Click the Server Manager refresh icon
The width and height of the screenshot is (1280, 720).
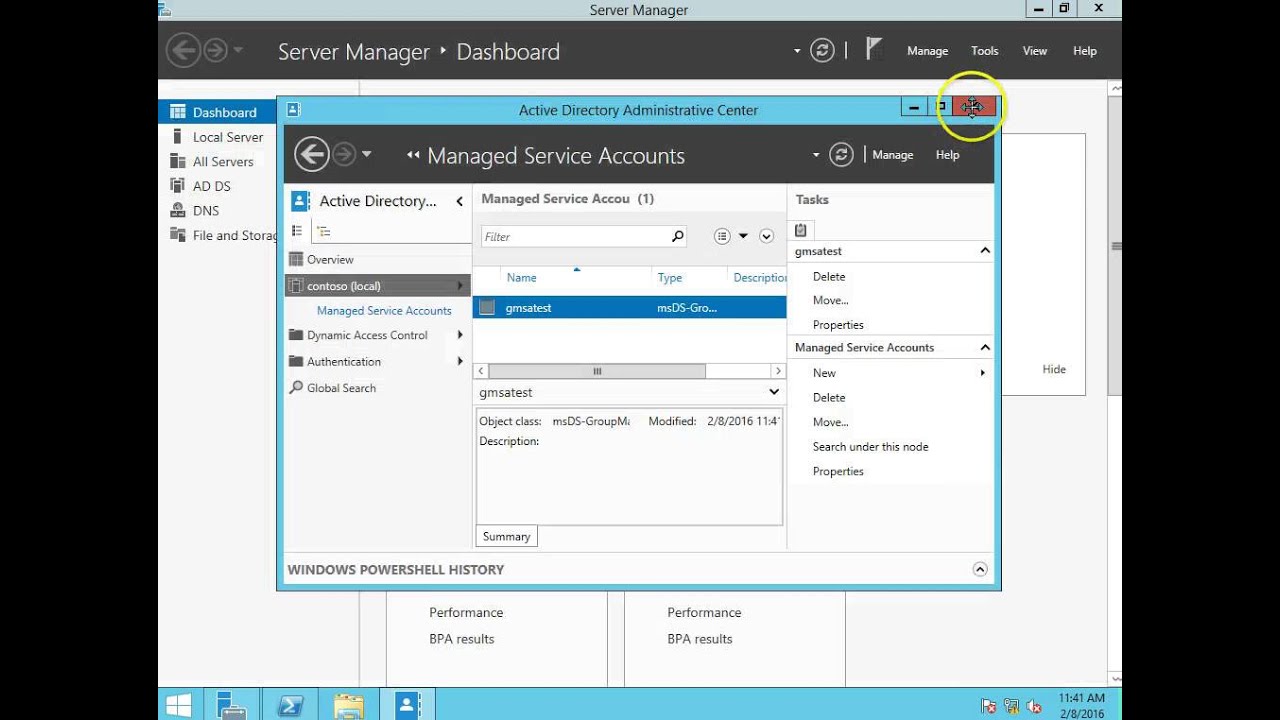[x=822, y=51]
